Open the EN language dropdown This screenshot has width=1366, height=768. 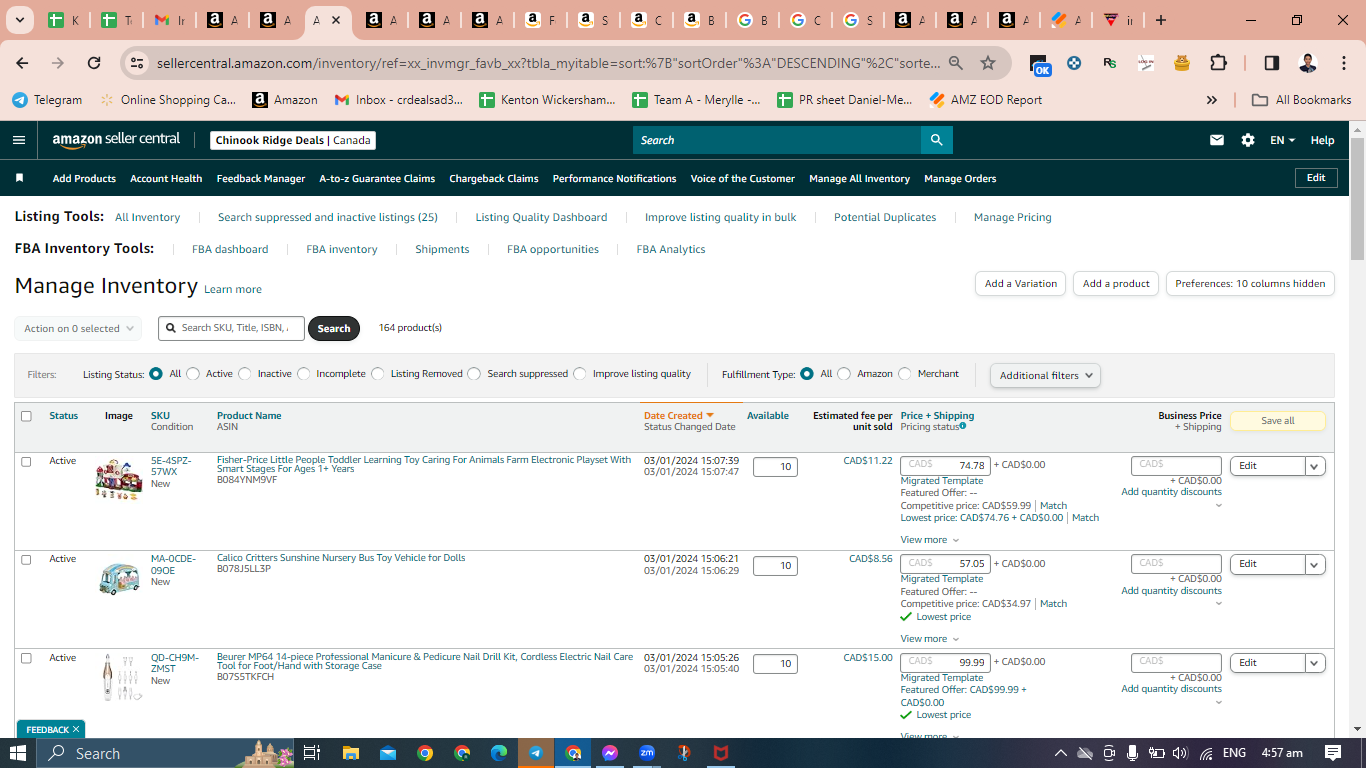[x=1283, y=140]
